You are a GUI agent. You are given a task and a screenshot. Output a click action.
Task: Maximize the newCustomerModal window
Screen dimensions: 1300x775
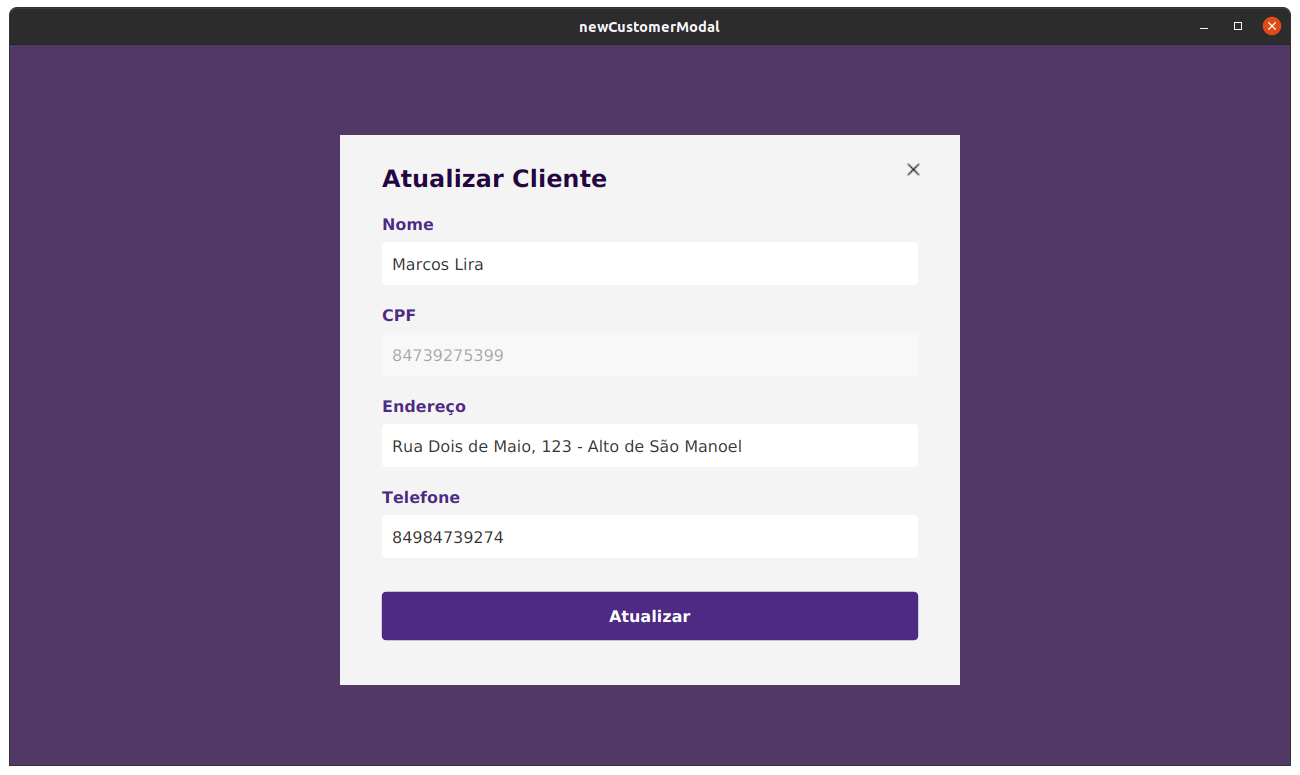(1238, 27)
